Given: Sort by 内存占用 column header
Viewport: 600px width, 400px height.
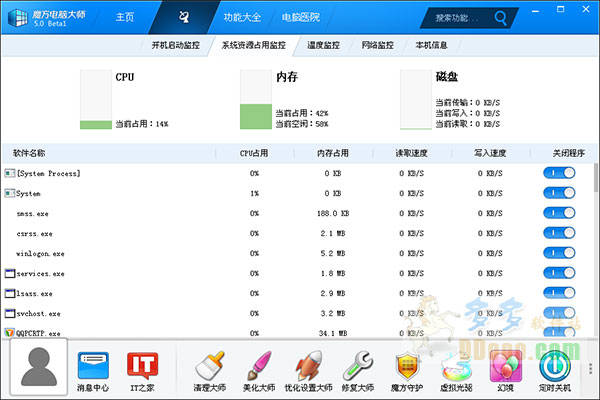Looking at the screenshot, I should pos(333,153).
